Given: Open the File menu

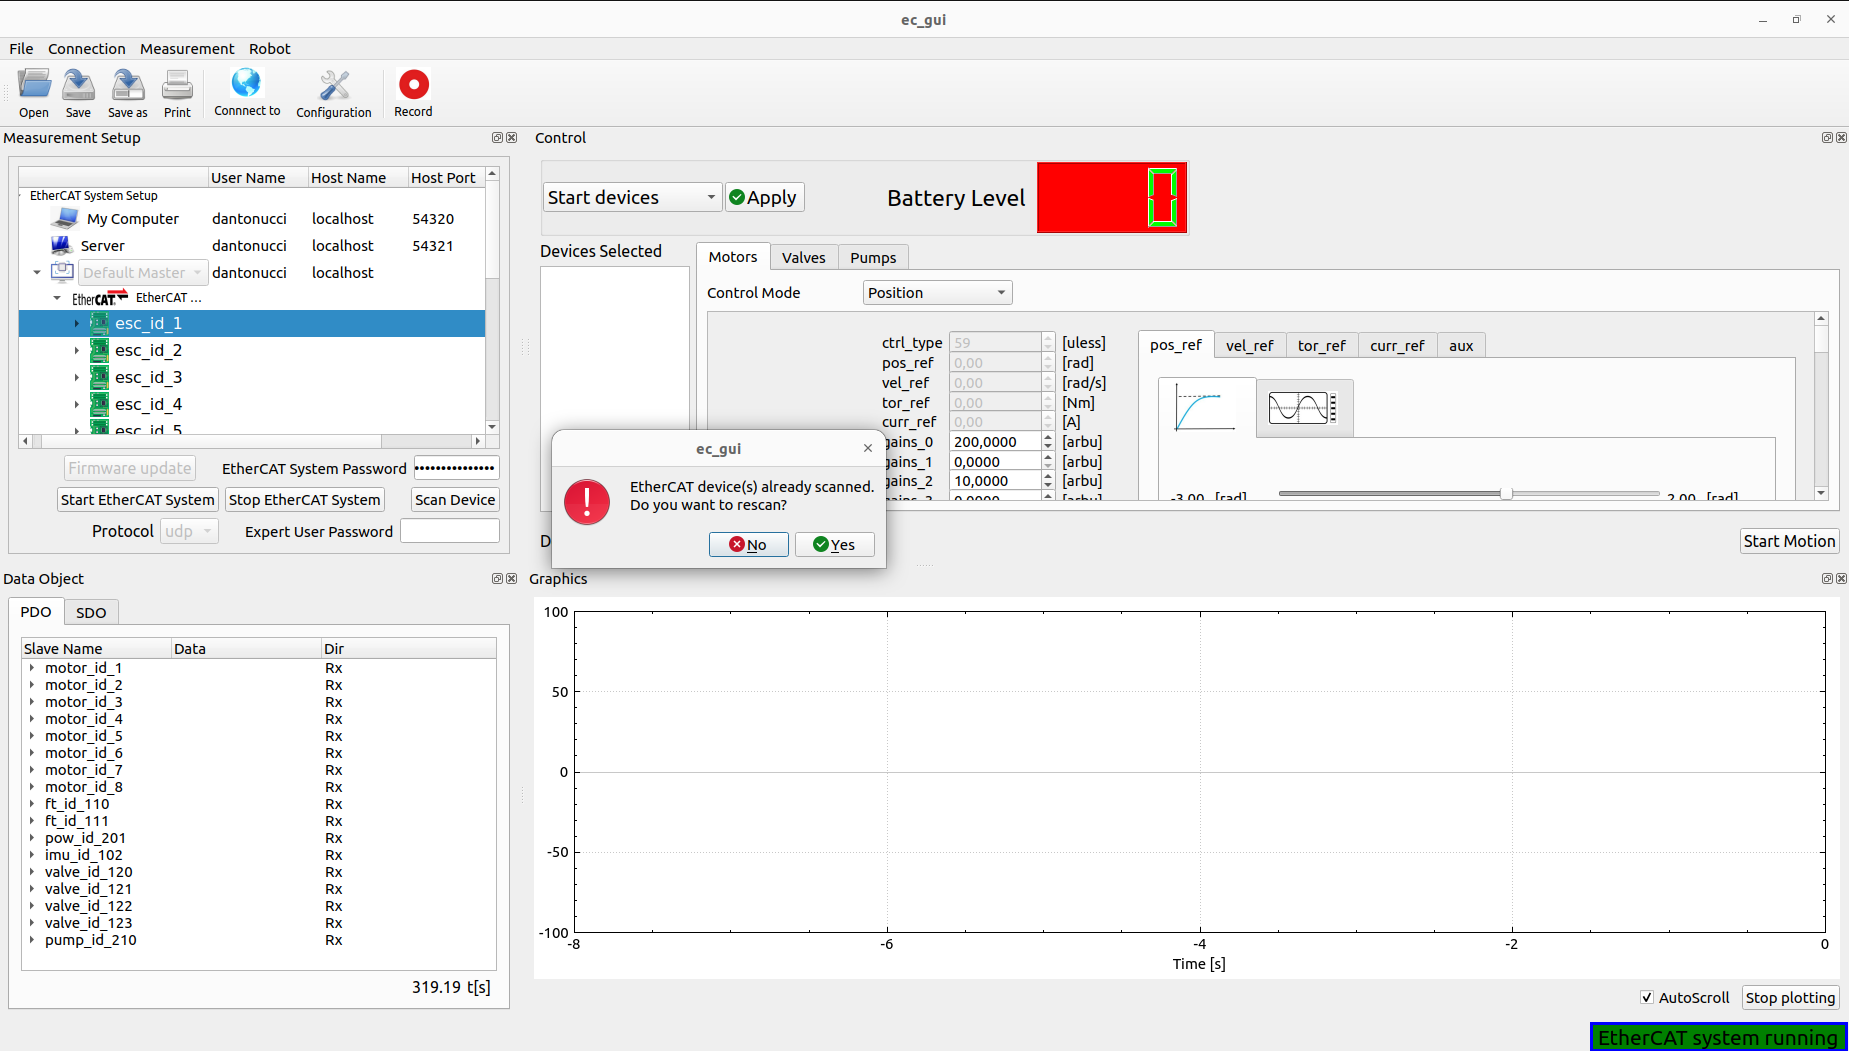Looking at the screenshot, I should pos(21,49).
